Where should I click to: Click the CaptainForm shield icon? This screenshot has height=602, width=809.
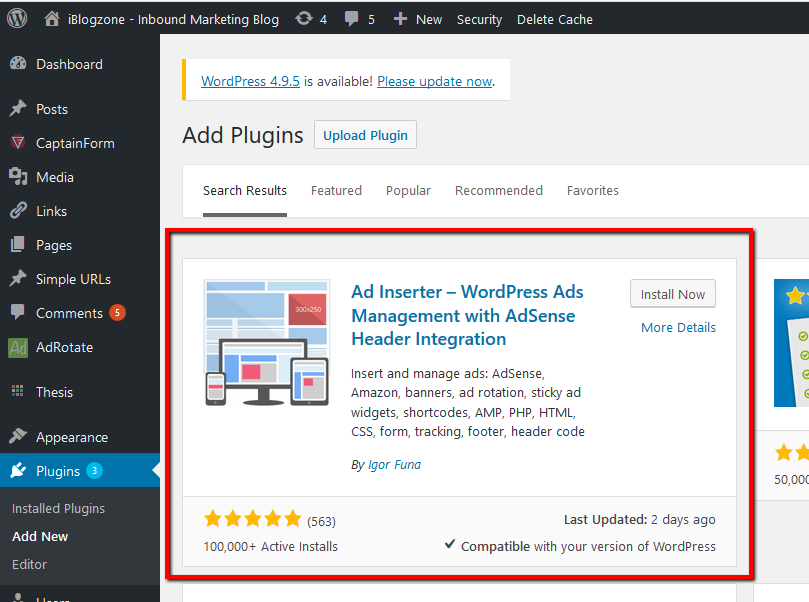pos(18,142)
